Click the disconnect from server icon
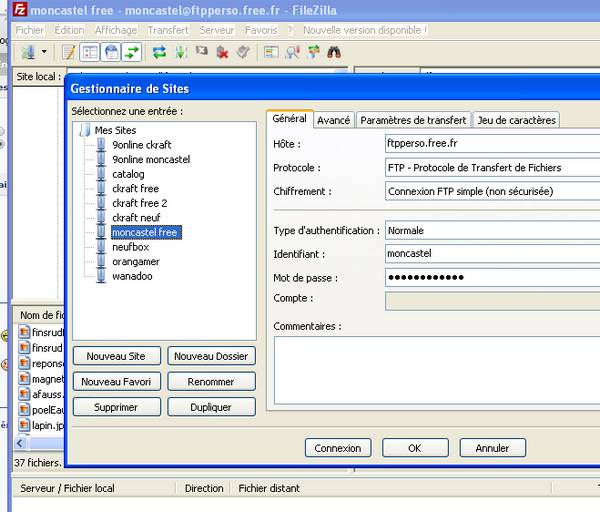Viewport: 600px width, 512px height. pyautogui.click(x=222, y=52)
